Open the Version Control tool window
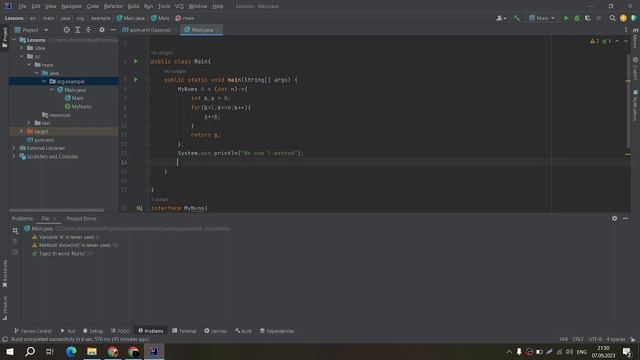 tap(32, 331)
